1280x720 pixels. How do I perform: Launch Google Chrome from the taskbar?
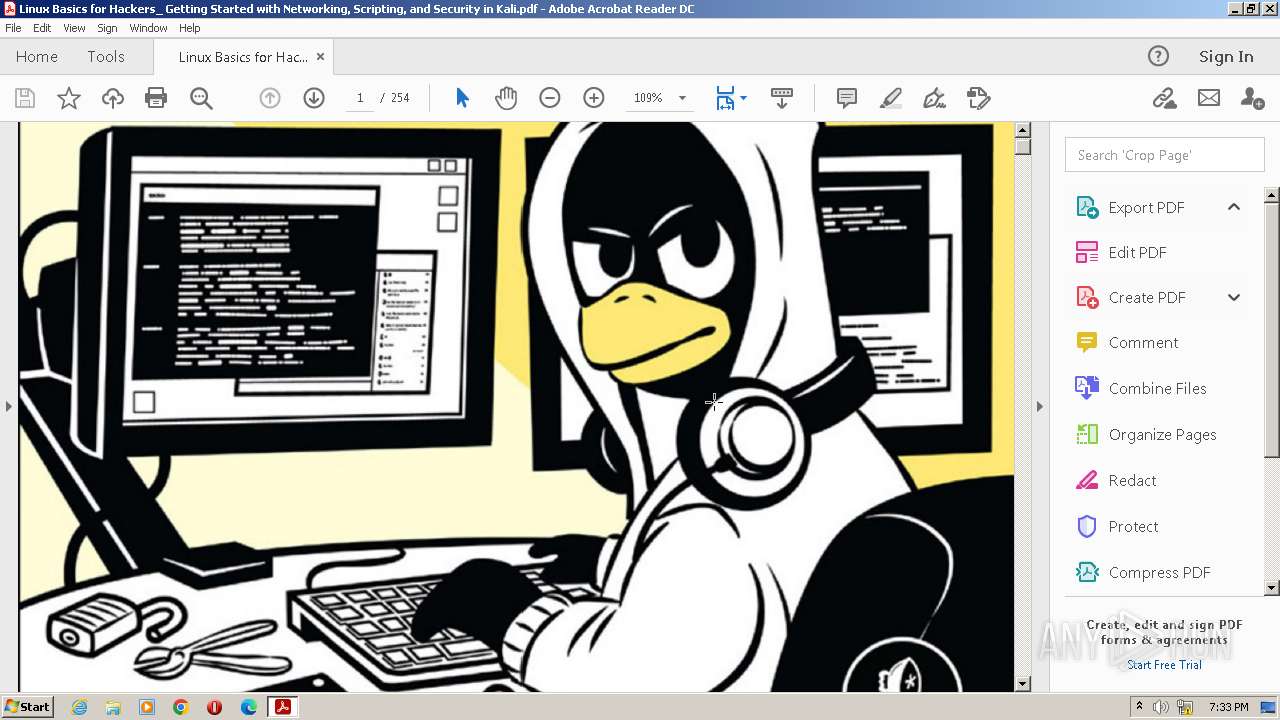coord(181,707)
